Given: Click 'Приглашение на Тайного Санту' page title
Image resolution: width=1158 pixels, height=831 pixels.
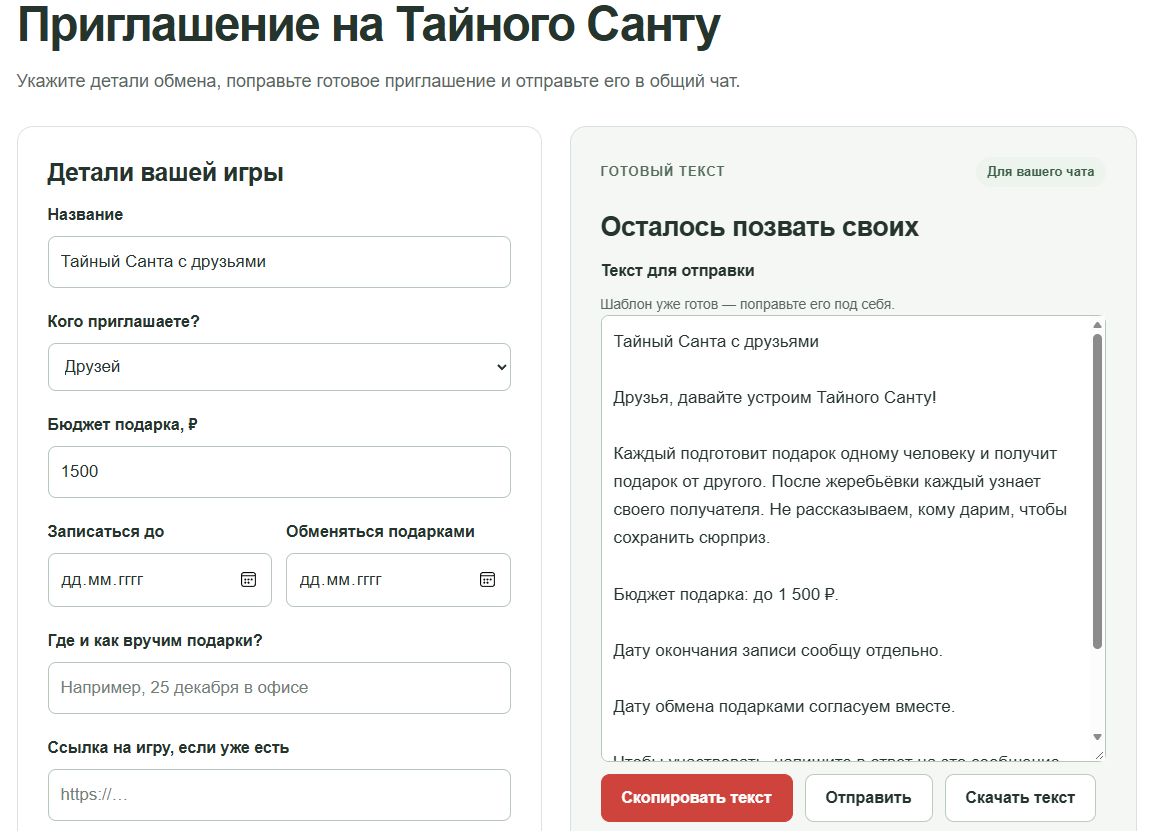Looking at the screenshot, I should [x=369, y=24].
